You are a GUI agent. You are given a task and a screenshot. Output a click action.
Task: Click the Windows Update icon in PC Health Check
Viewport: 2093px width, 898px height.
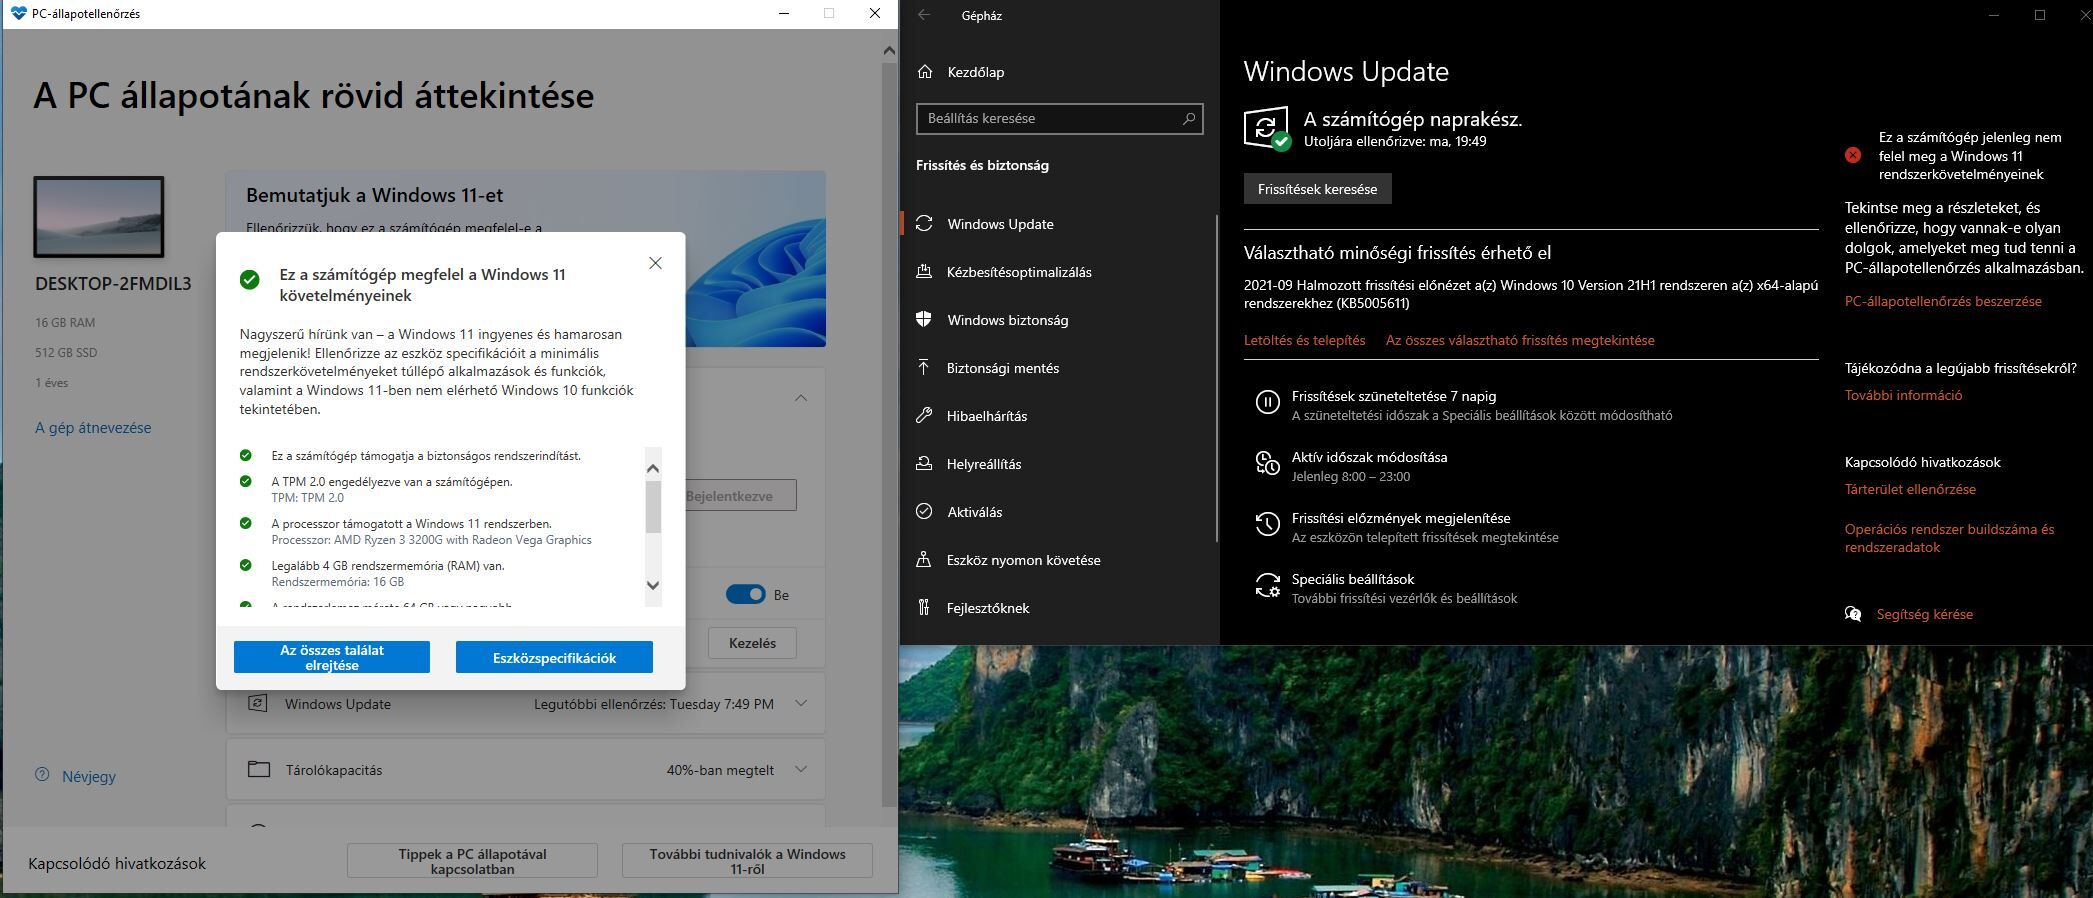click(258, 703)
